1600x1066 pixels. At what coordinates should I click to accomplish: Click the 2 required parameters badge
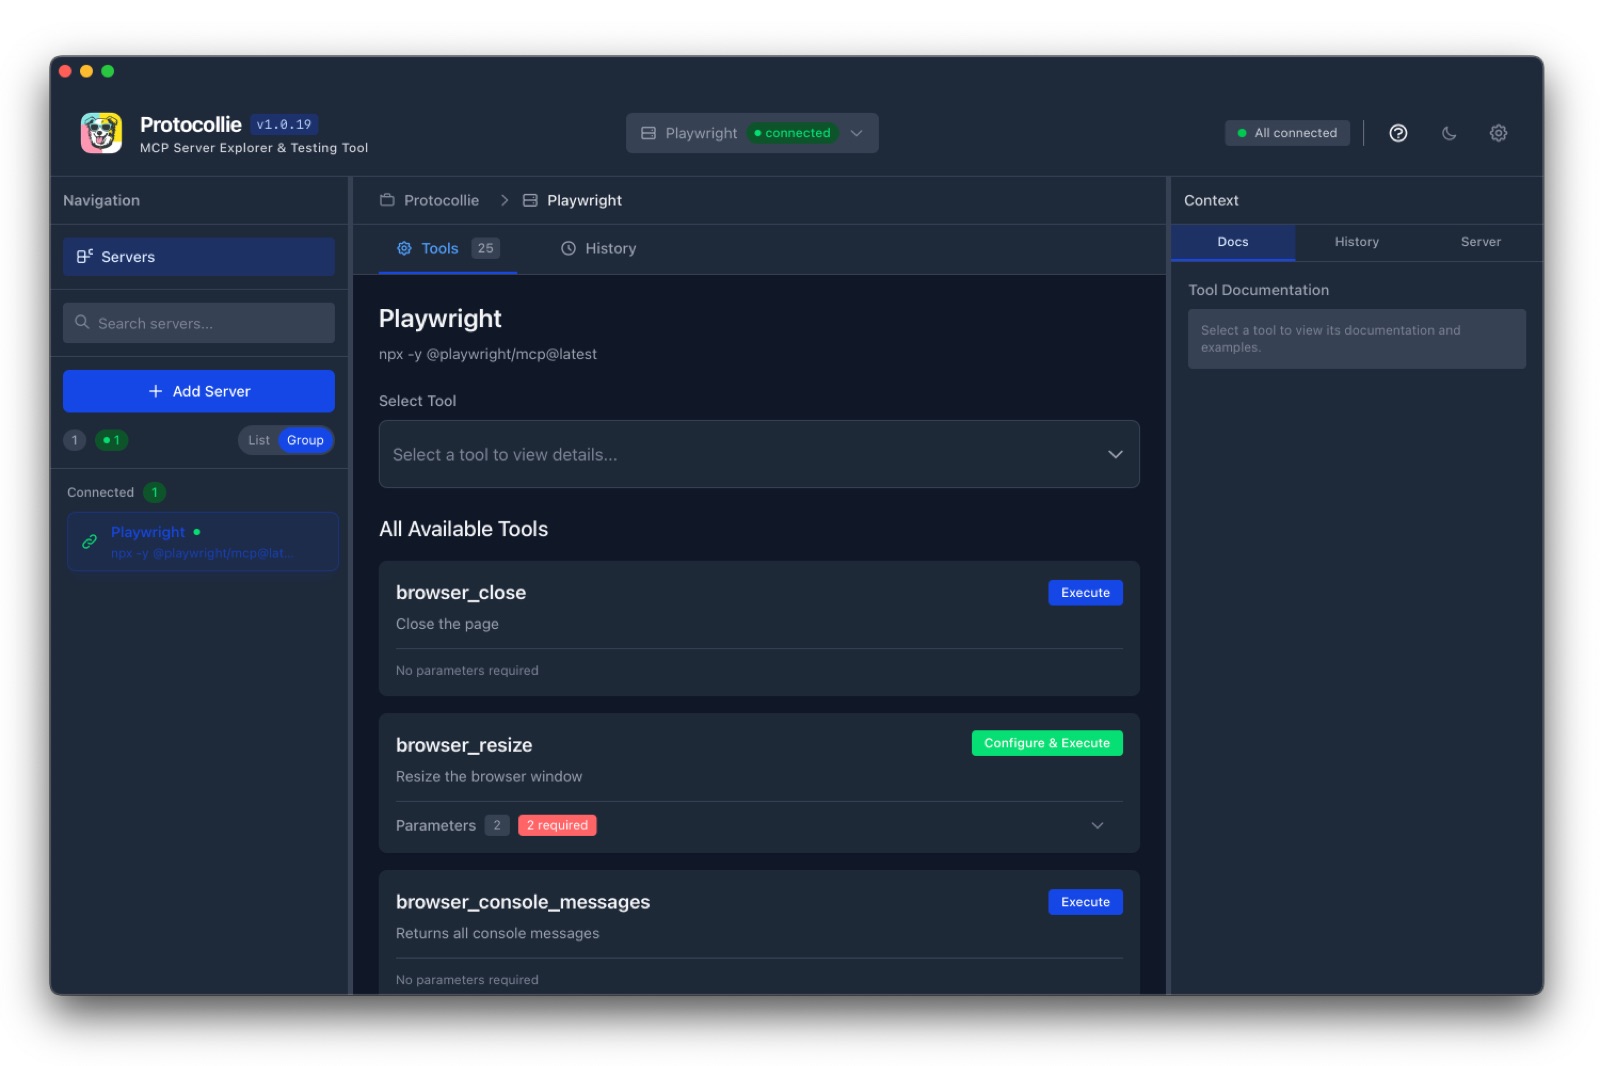click(x=557, y=825)
